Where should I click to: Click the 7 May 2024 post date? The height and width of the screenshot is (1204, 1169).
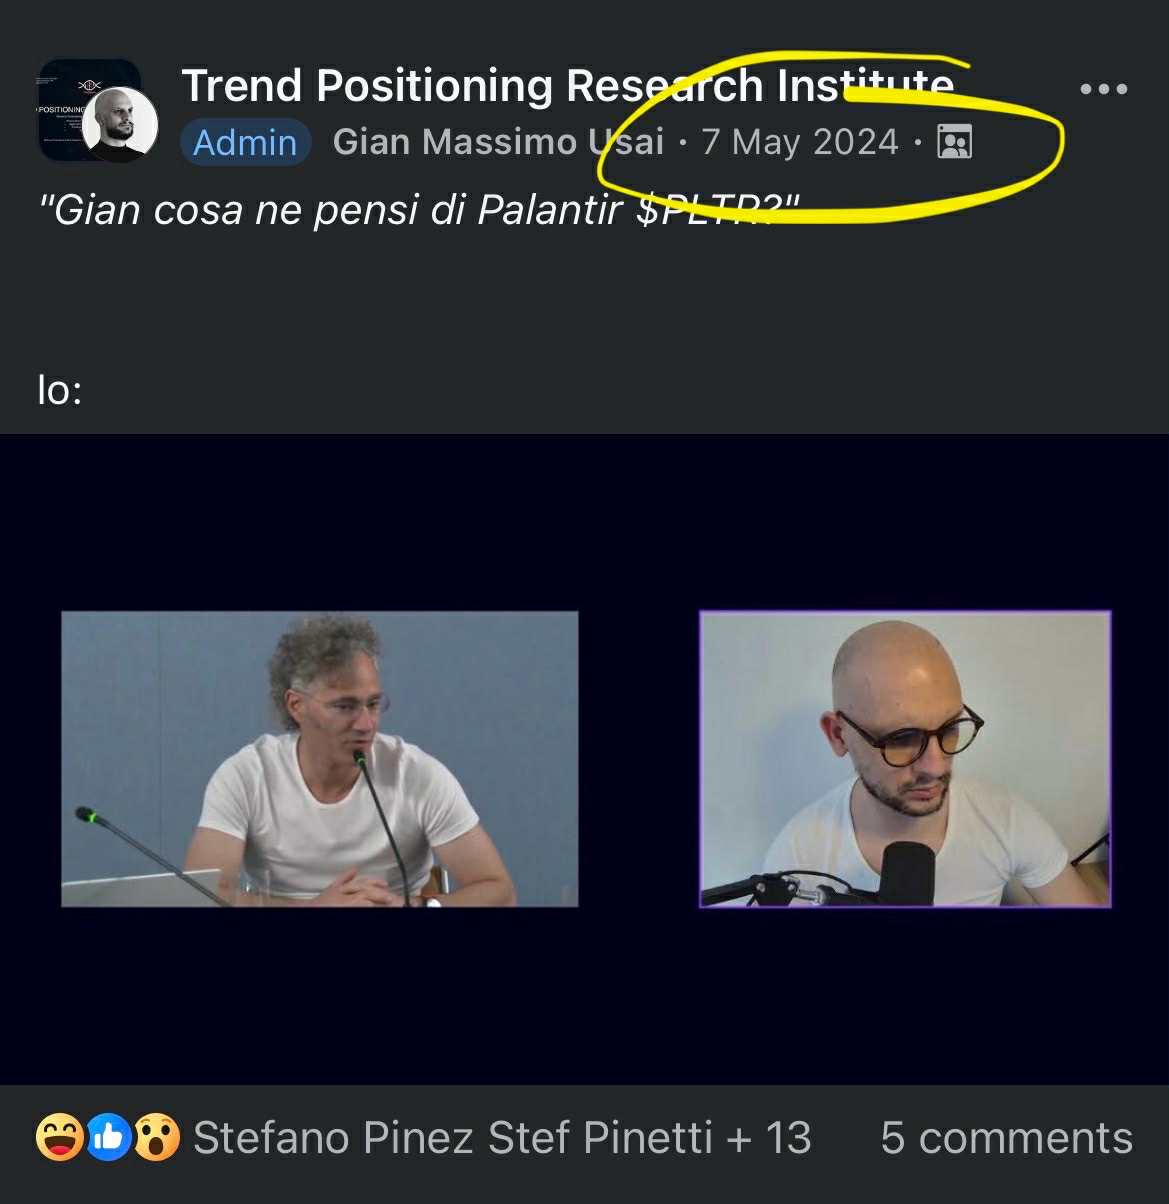click(x=800, y=142)
